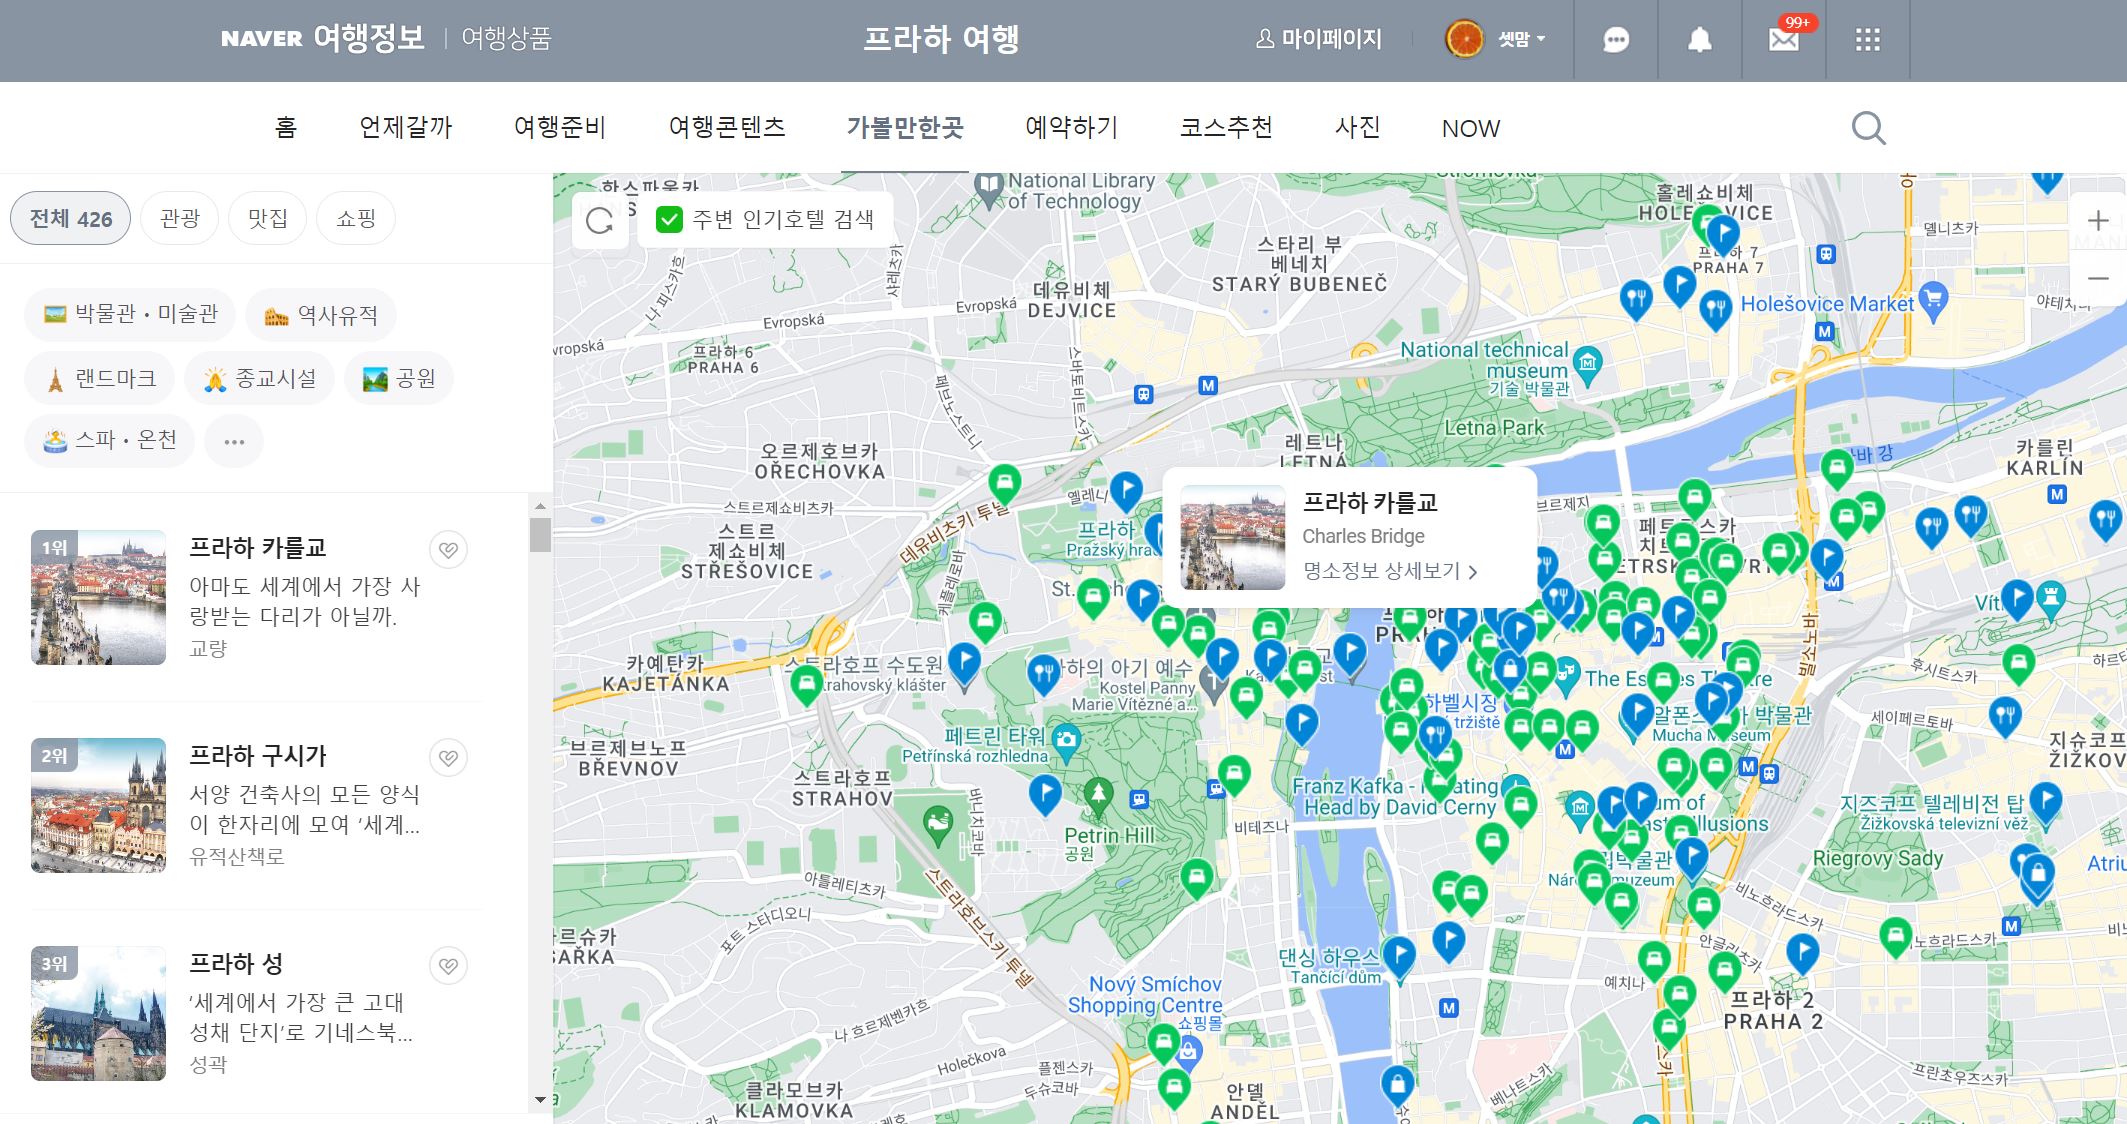Viewport: 2127px width, 1124px height.
Task: Filter by 박물관·미술관 category
Action: 130,315
